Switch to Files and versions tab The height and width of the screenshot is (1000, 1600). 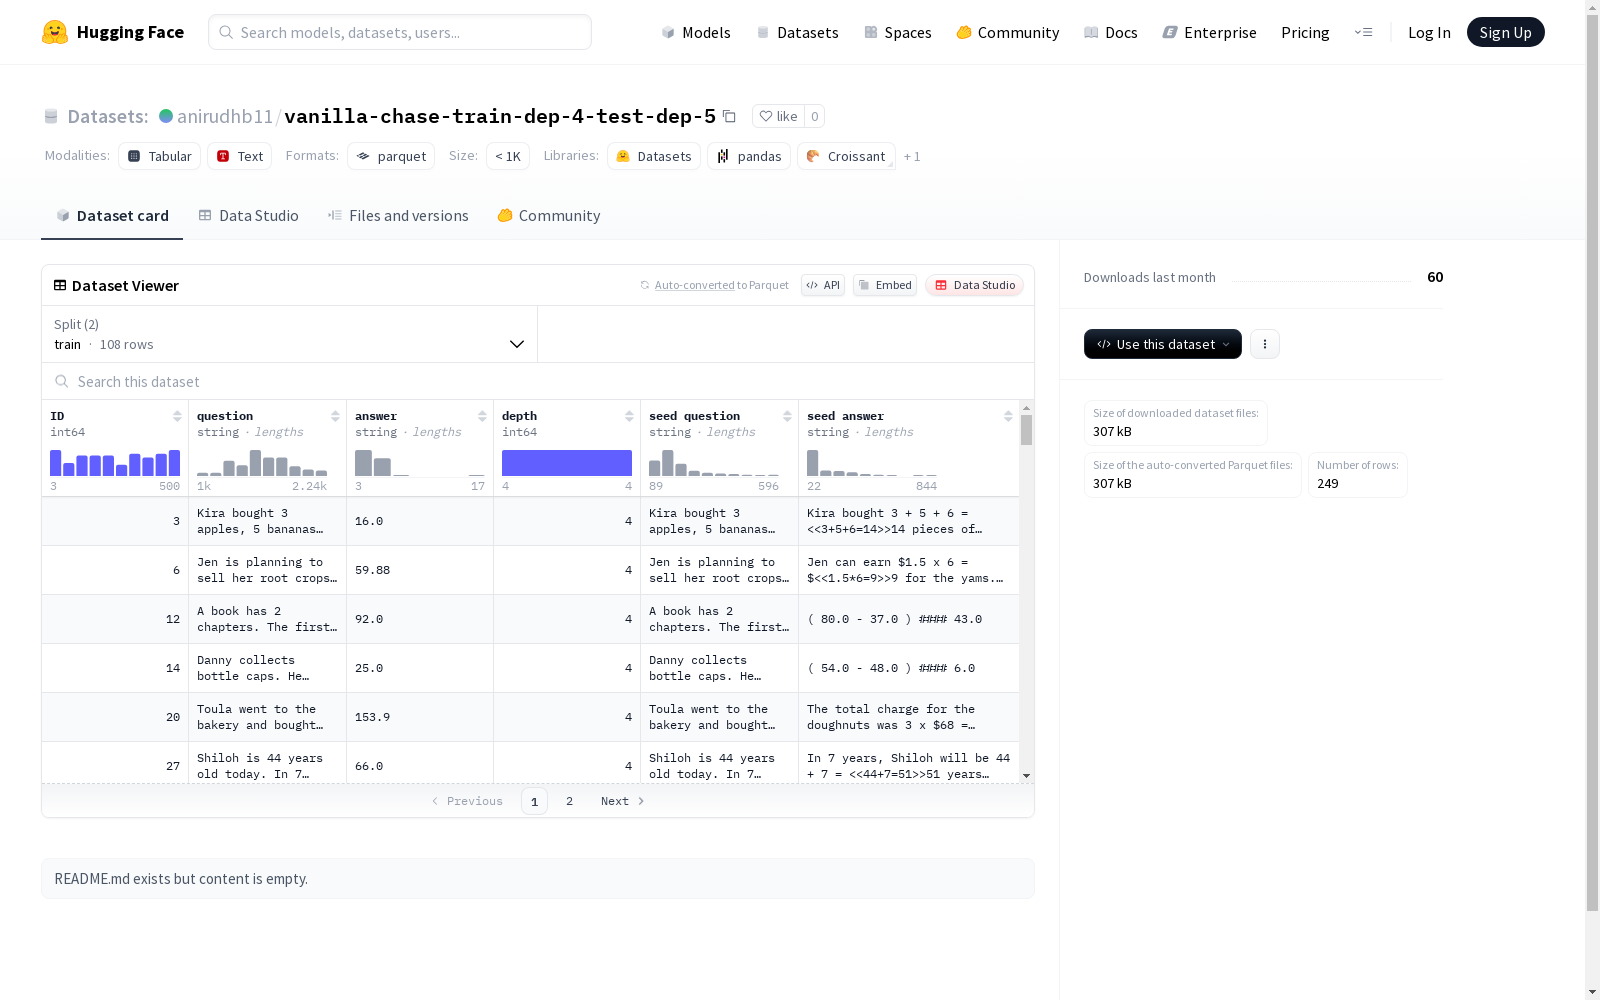[398, 215]
